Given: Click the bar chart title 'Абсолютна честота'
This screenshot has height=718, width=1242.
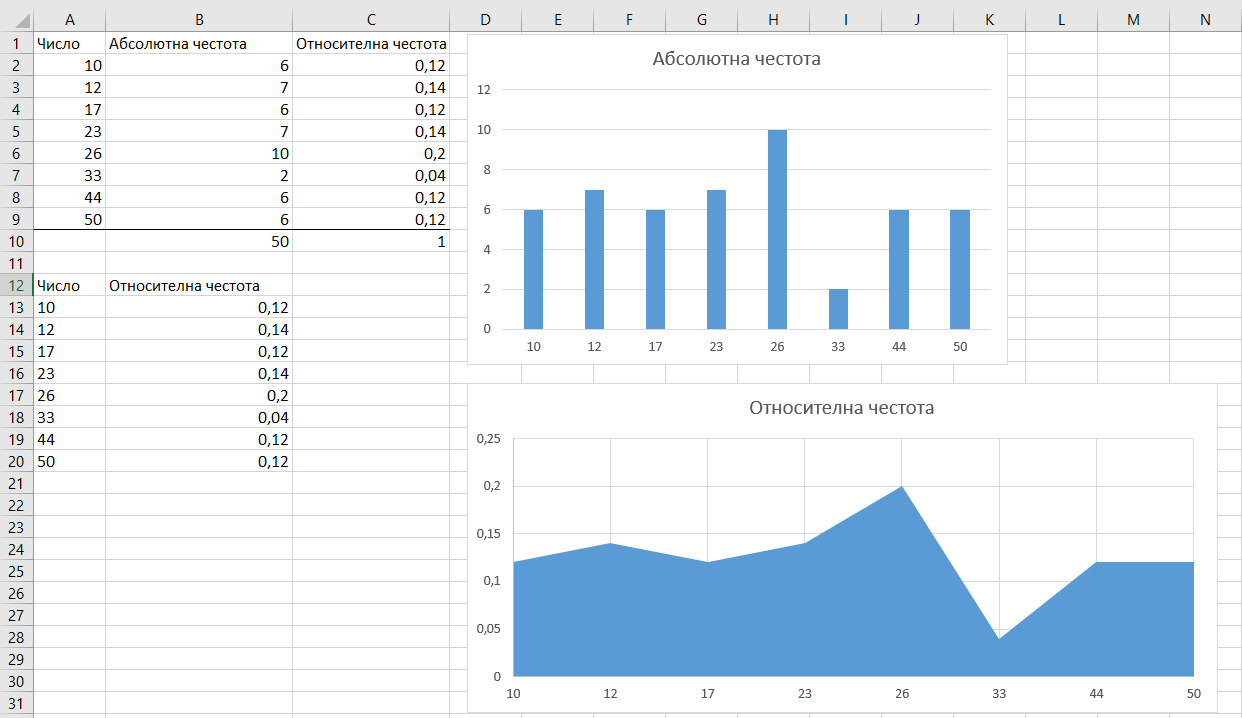Looking at the screenshot, I should (x=736, y=59).
